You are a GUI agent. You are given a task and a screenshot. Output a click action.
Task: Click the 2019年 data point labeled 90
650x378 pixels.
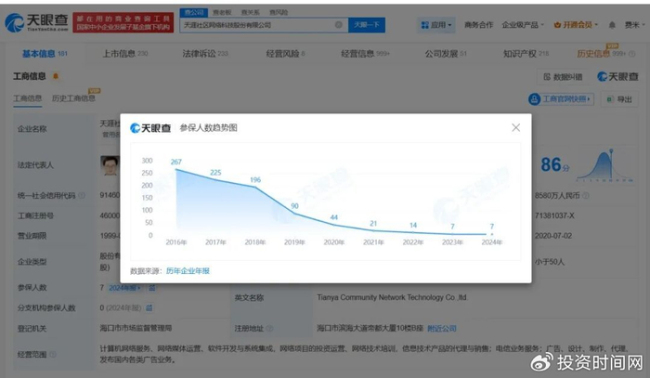(x=295, y=213)
